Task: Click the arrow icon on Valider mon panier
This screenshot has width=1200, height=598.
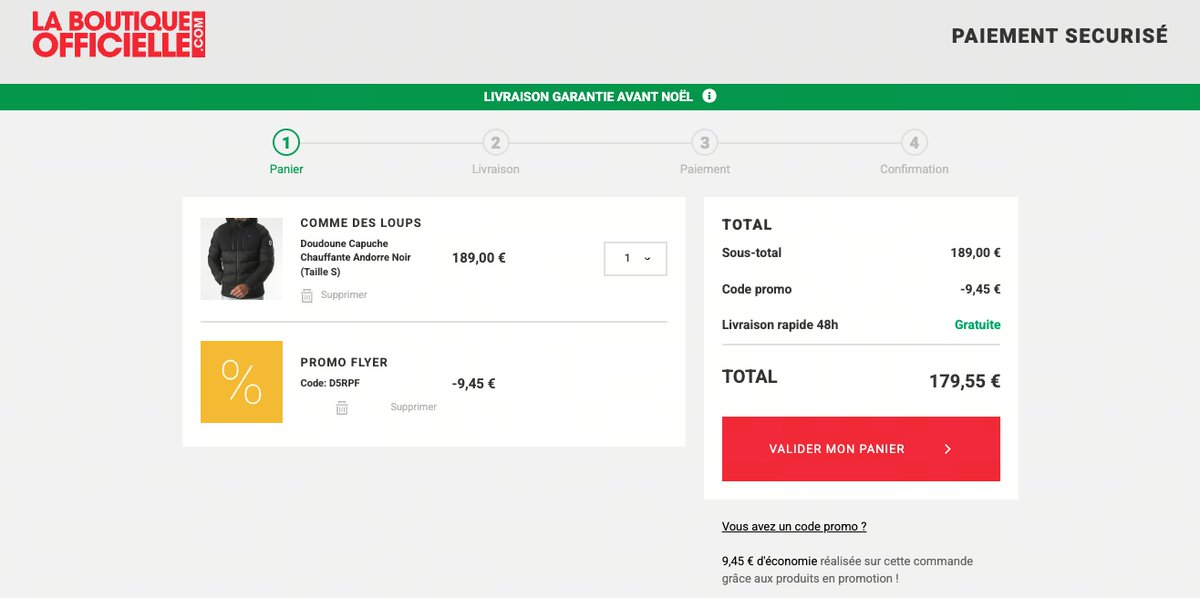Action: point(948,449)
